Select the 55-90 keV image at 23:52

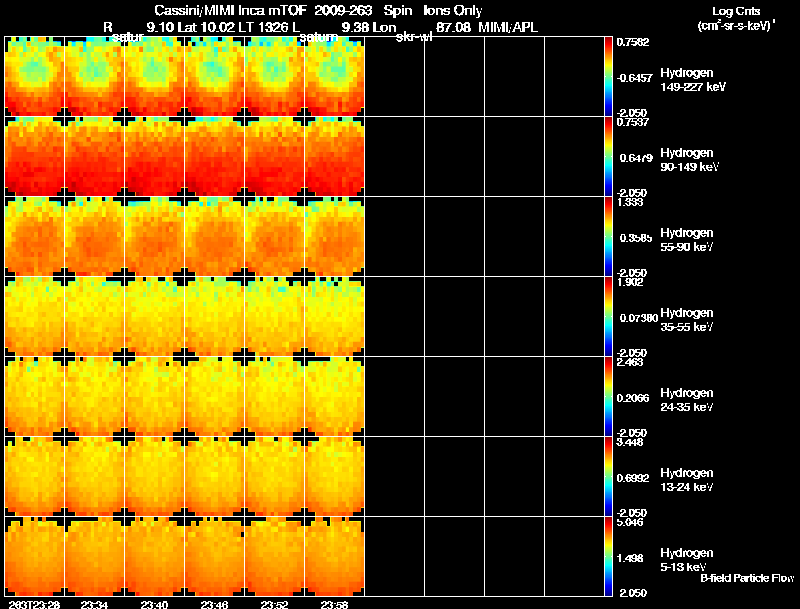(x=274, y=237)
